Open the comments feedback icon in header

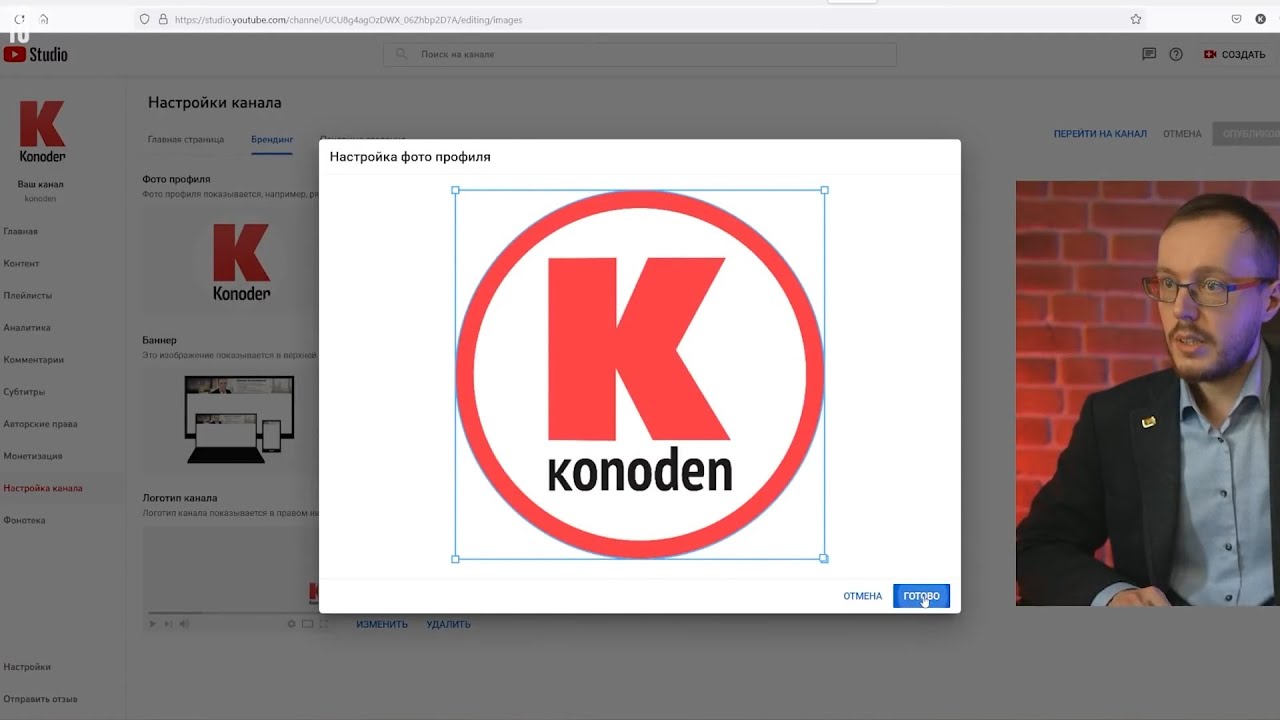(x=1149, y=54)
